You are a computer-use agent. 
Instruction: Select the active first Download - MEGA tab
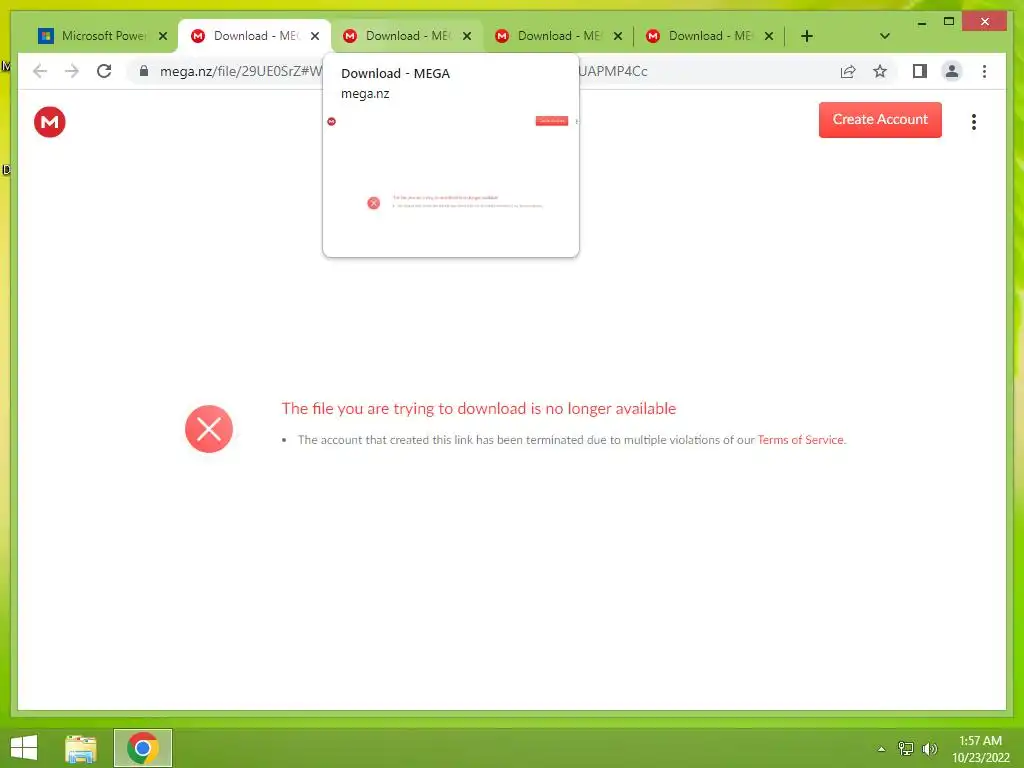click(255, 36)
